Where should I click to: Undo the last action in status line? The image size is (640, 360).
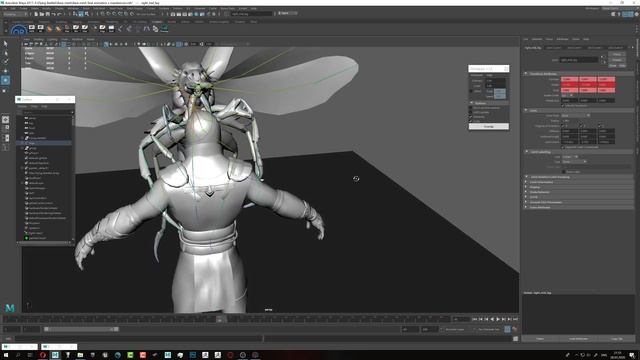coord(53,14)
